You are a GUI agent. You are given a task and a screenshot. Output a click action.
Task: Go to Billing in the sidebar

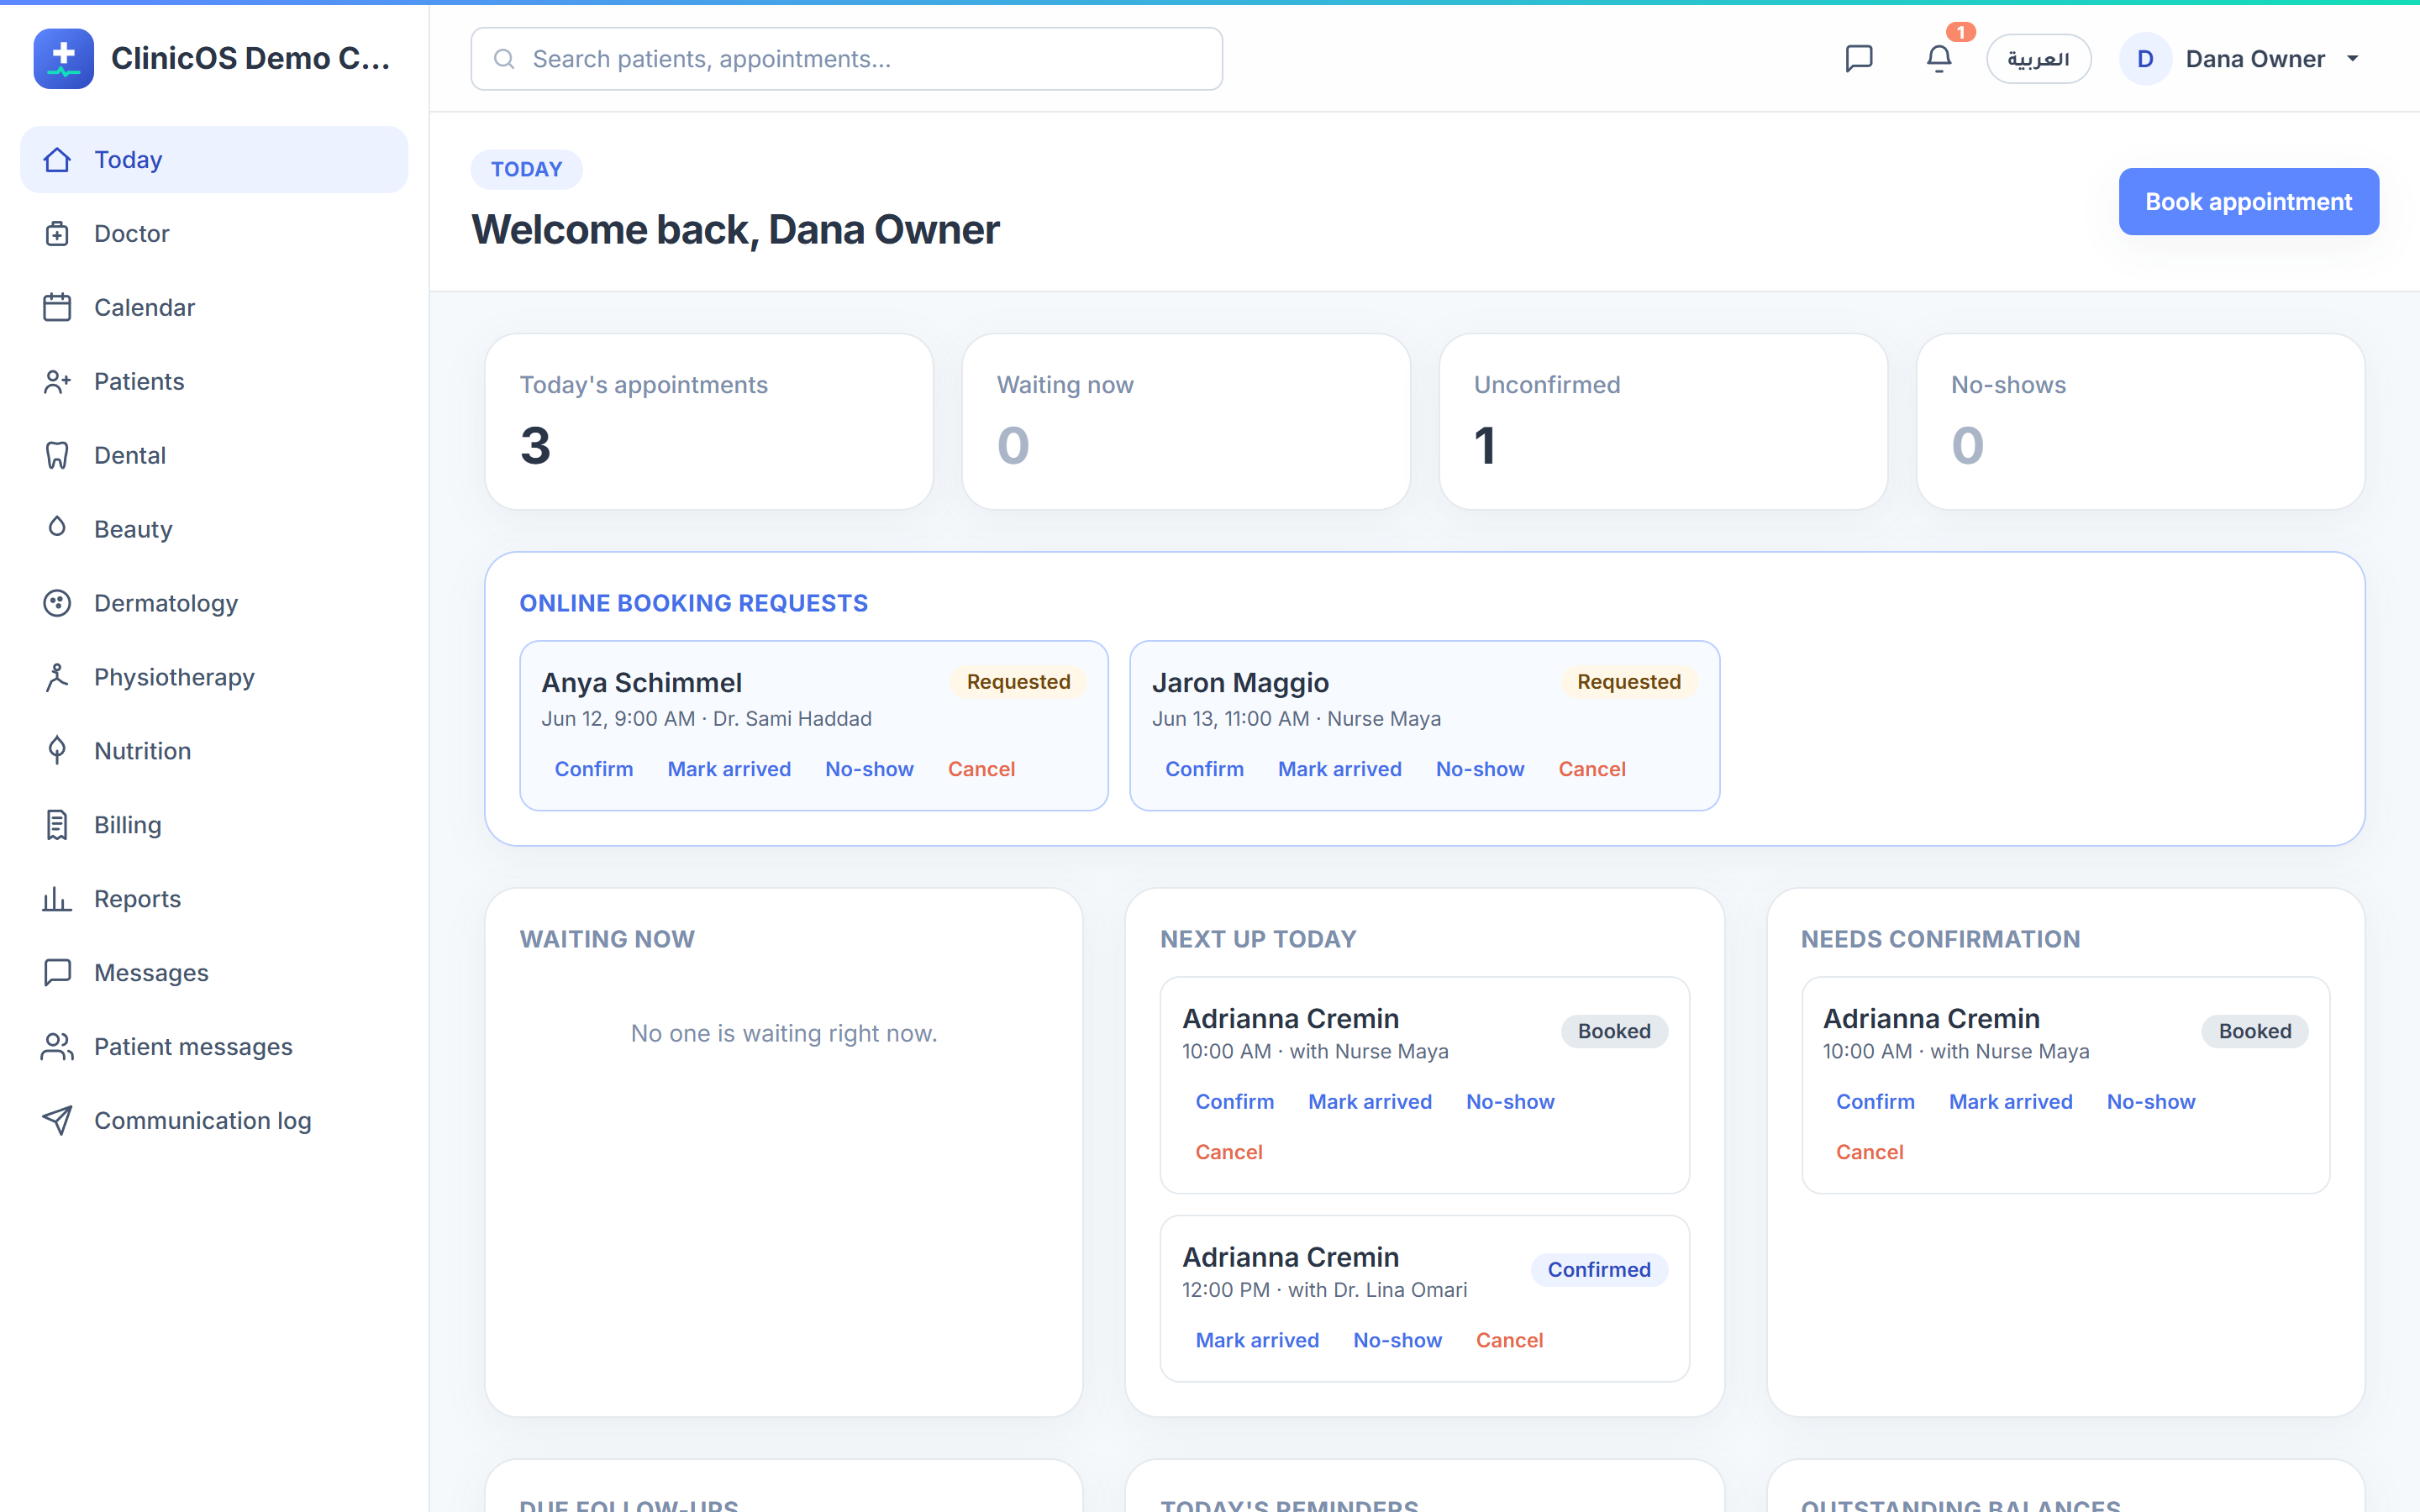[x=214, y=826]
